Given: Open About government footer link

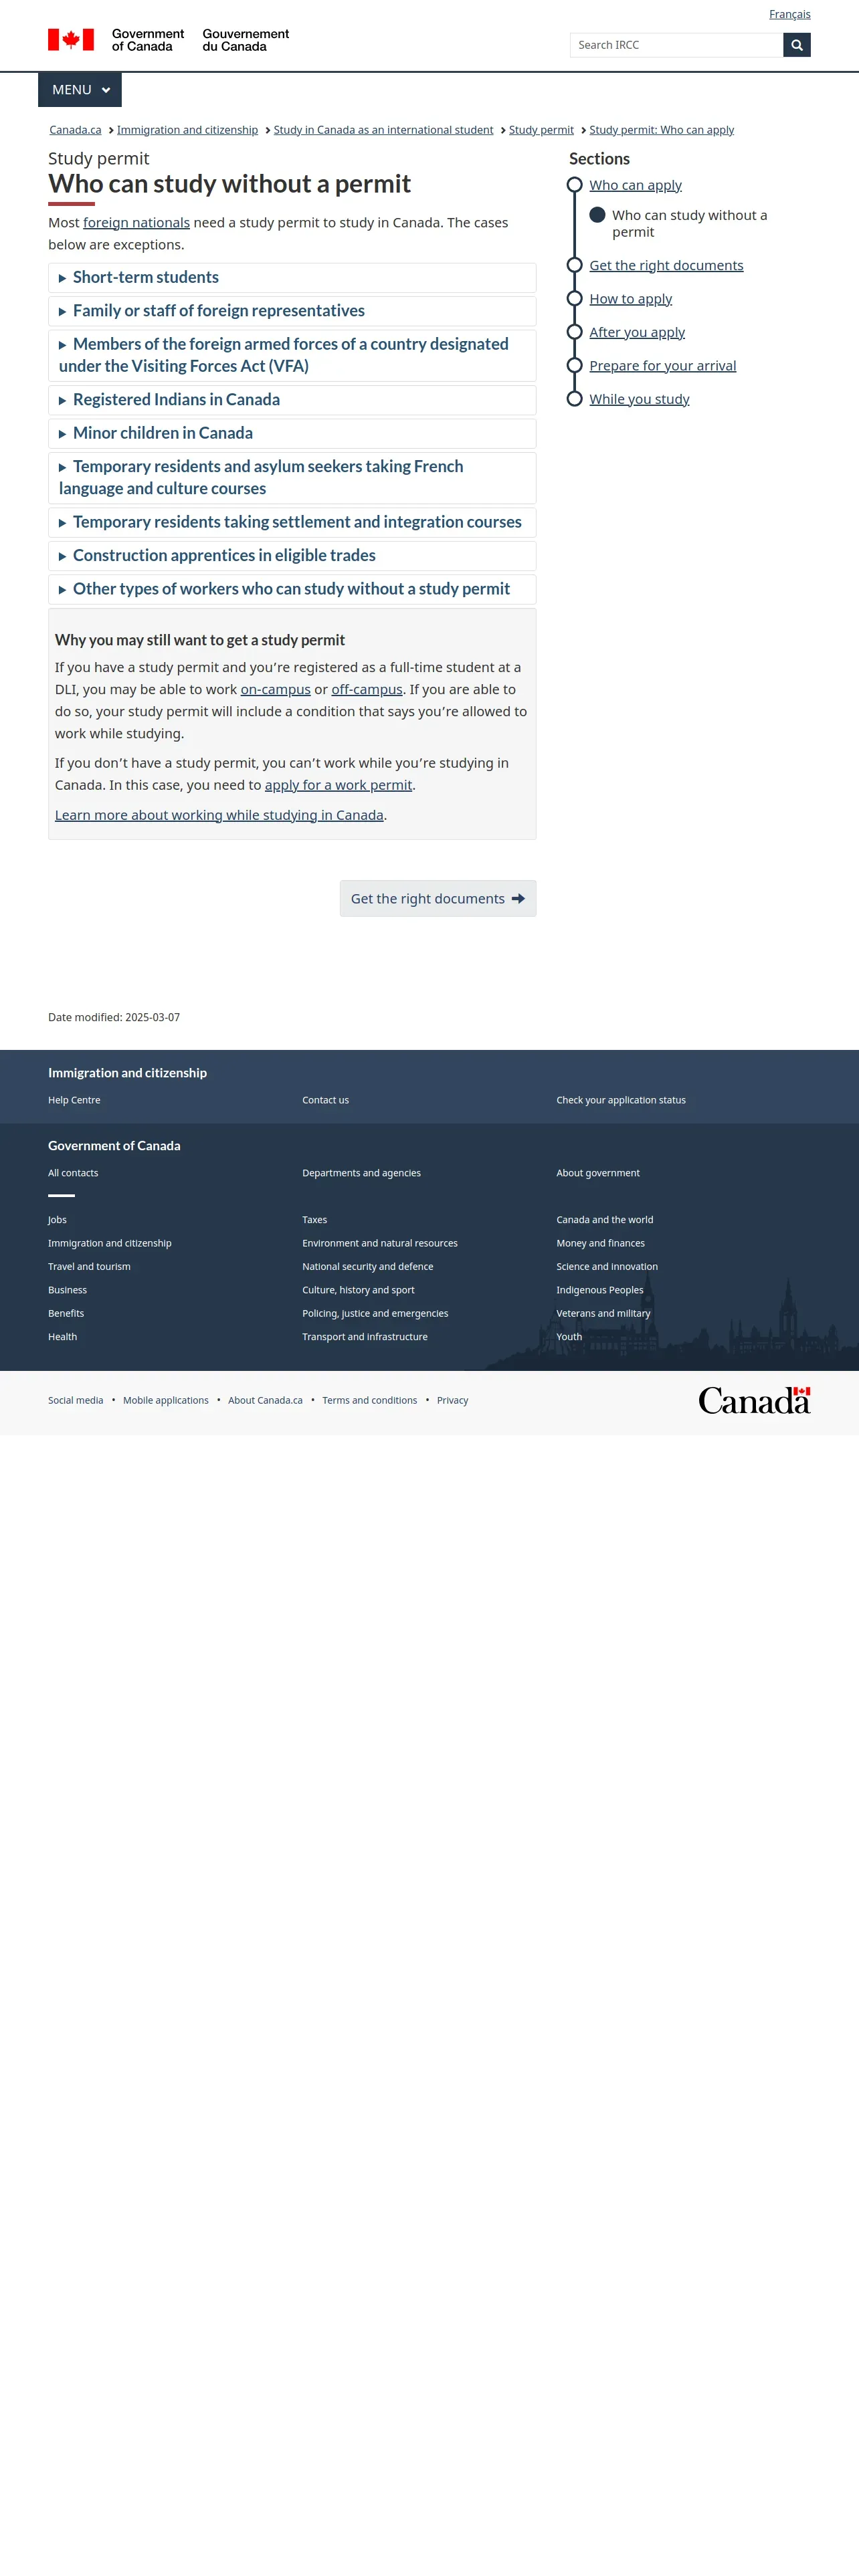Looking at the screenshot, I should point(598,1173).
